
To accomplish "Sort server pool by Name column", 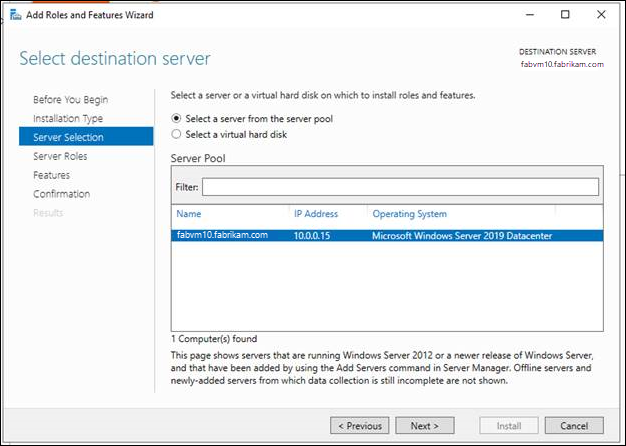I will [x=189, y=214].
